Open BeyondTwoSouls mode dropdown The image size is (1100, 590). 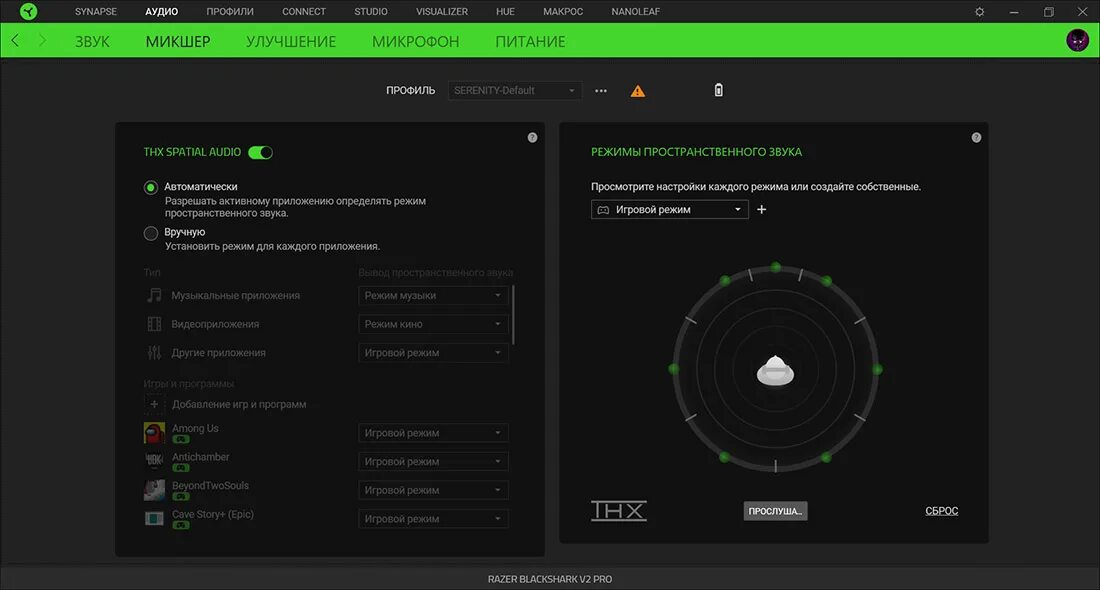tap(433, 490)
